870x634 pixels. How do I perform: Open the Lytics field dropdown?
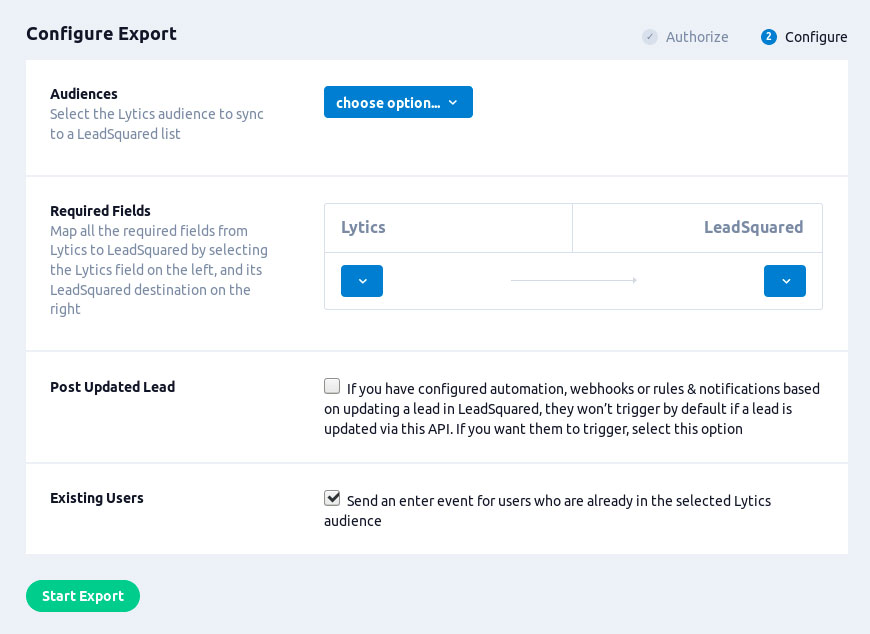(x=362, y=281)
